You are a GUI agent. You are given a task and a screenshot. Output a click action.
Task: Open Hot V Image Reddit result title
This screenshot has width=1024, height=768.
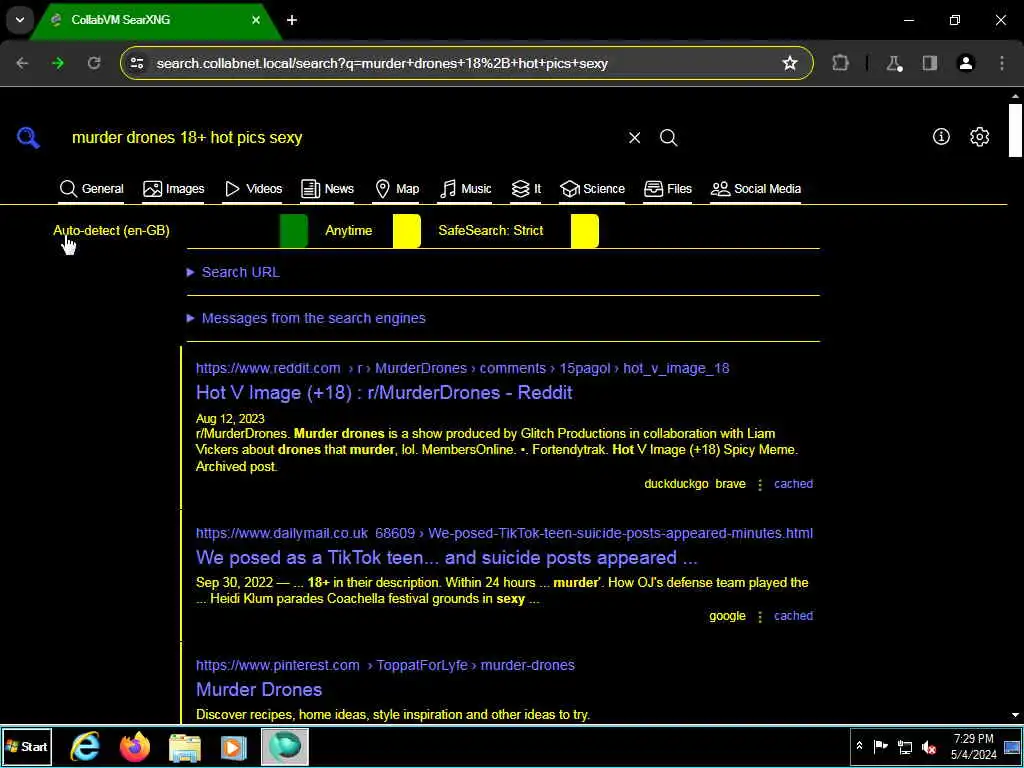click(x=384, y=392)
